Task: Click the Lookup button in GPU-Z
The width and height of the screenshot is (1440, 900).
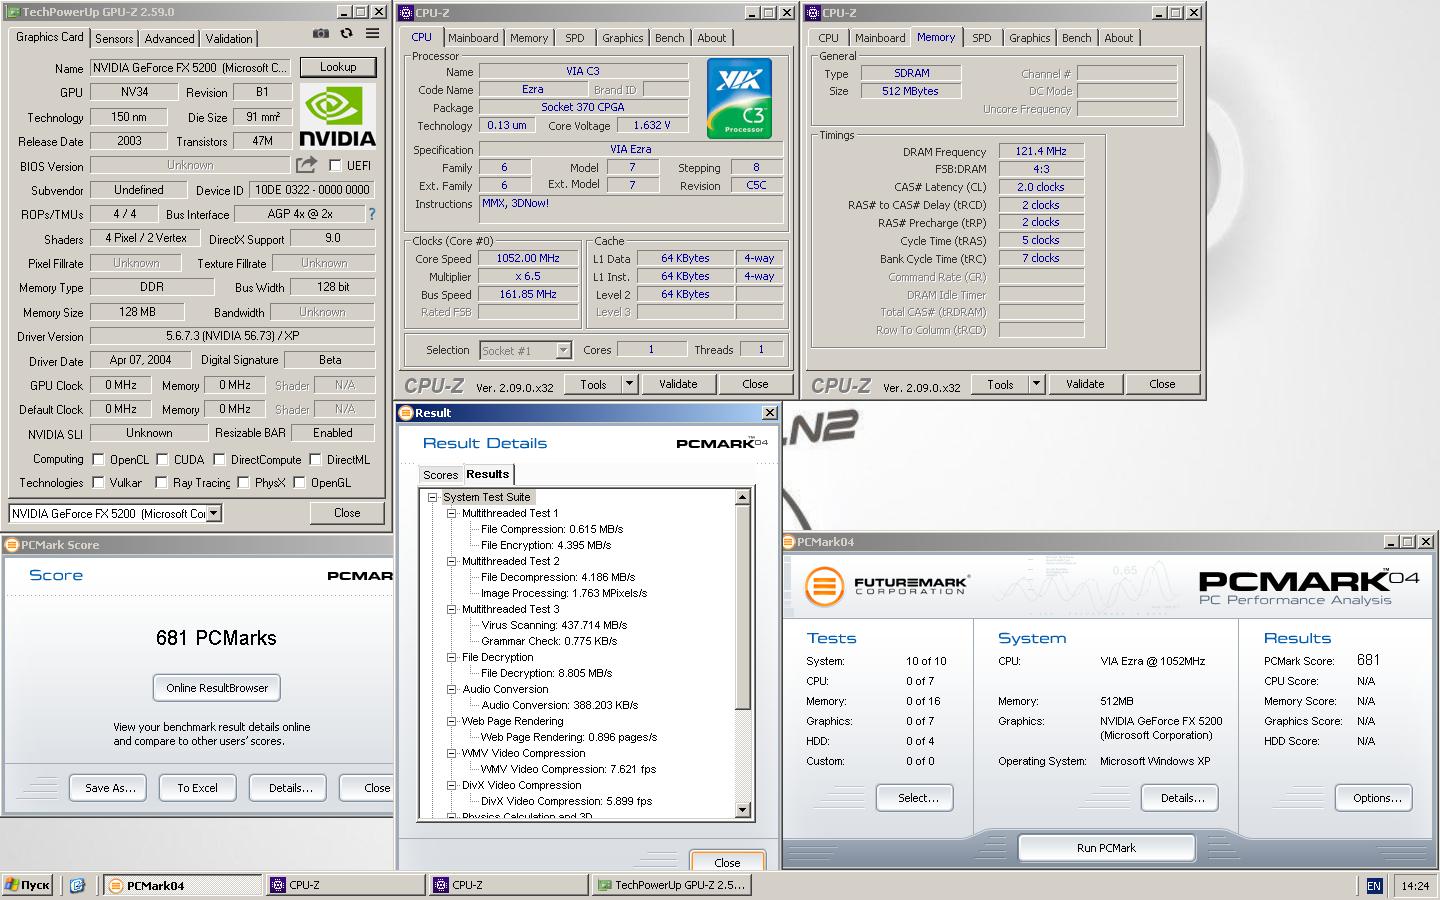Action: (338, 67)
